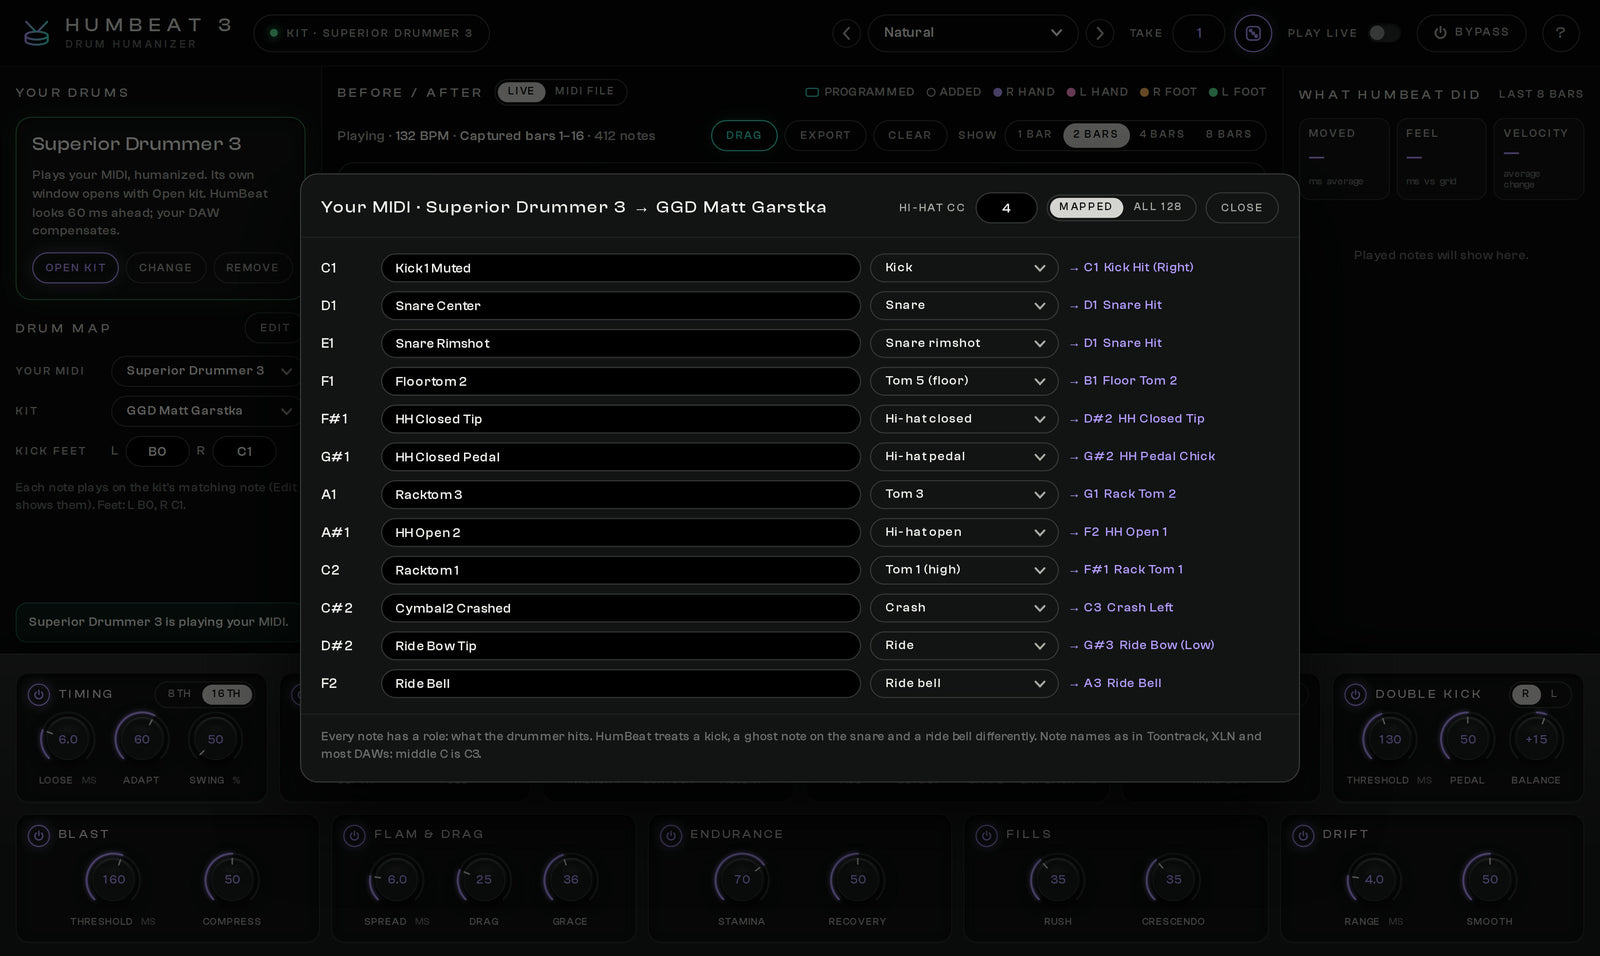Edit the Snare Center name field
The height and width of the screenshot is (956, 1600).
pos(620,306)
